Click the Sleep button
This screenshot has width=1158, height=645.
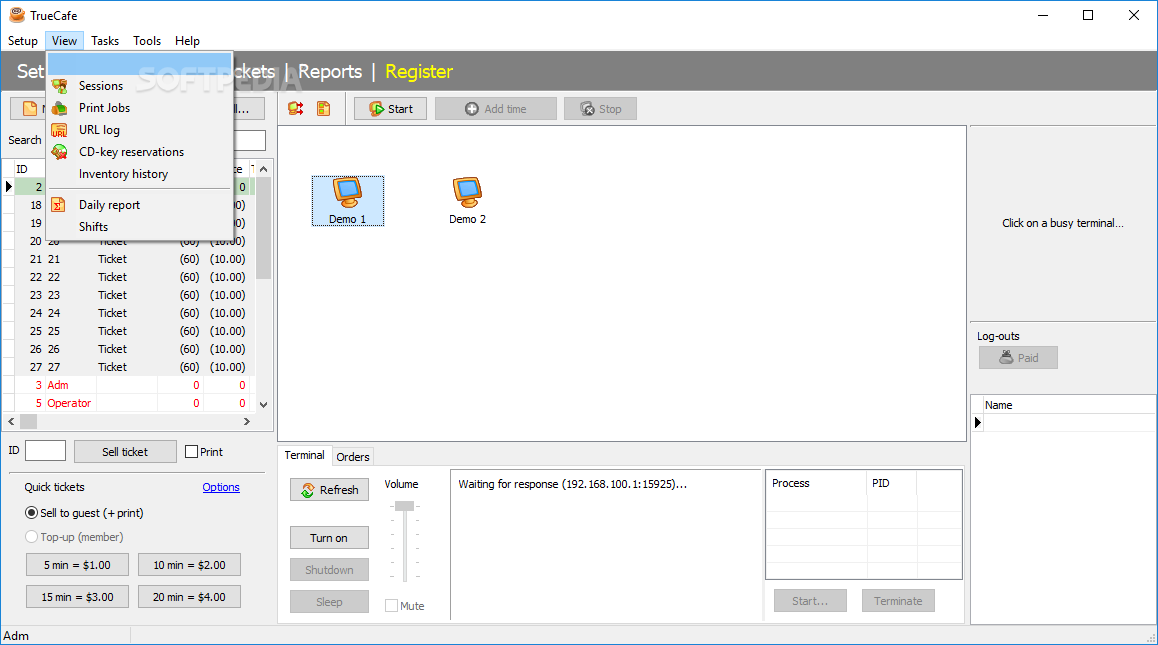tap(329, 602)
